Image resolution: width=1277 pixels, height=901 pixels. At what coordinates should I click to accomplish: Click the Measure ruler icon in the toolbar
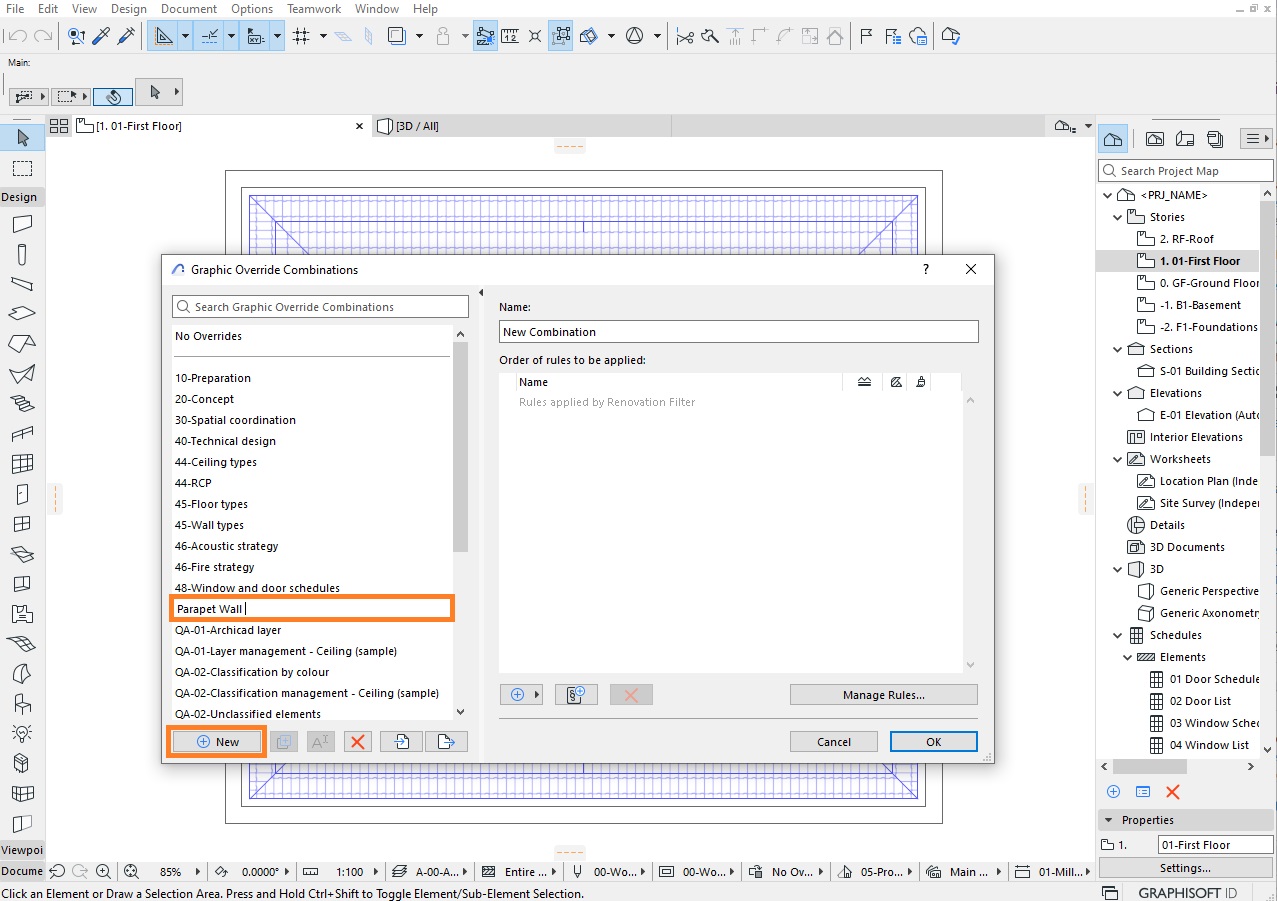(x=510, y=36)
